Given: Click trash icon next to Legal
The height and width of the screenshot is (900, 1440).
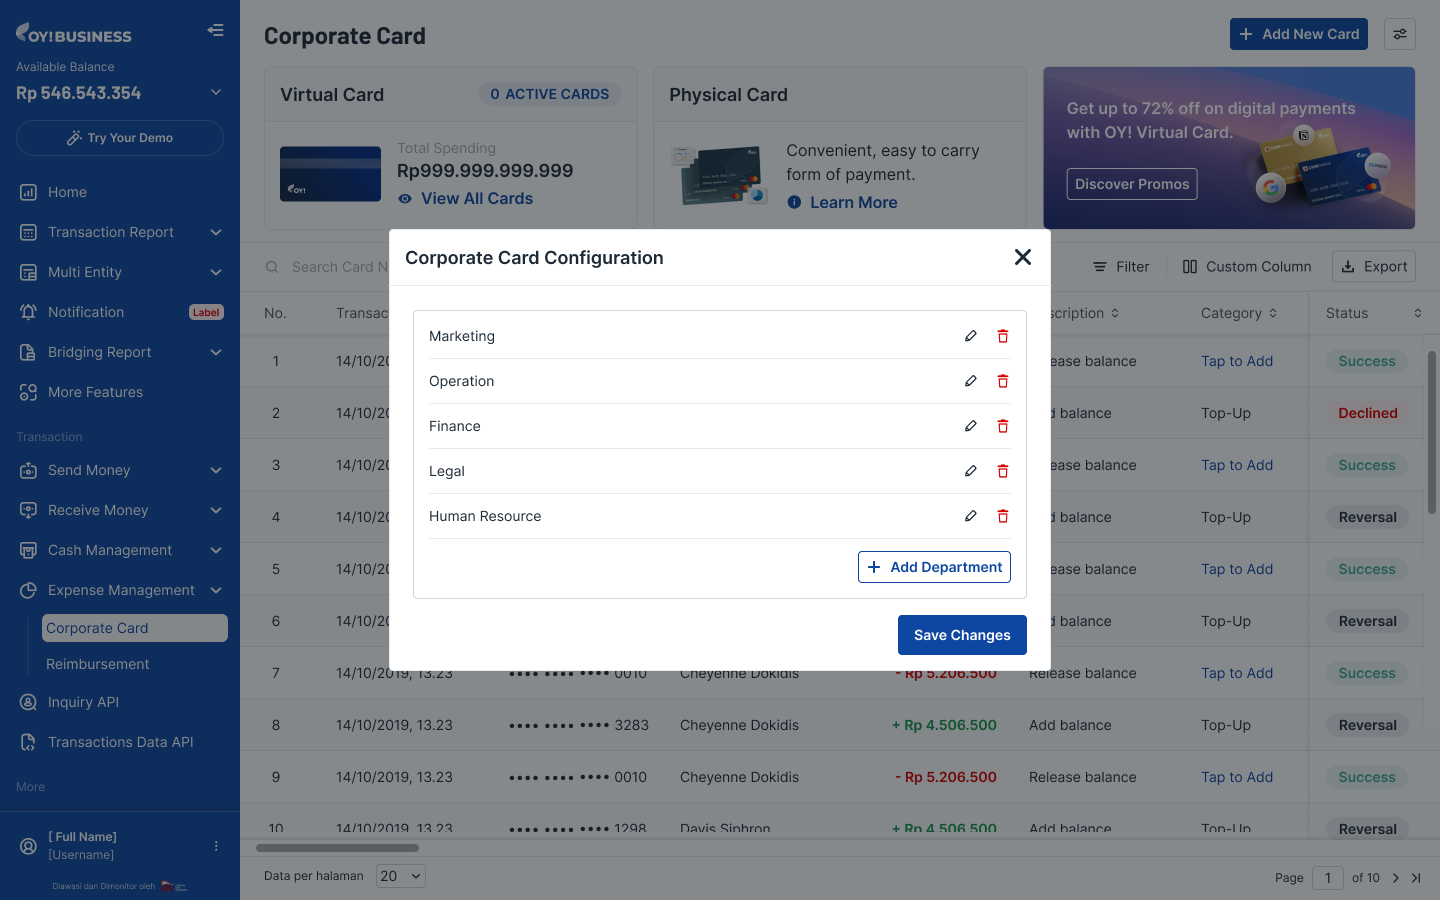Looking at the screenshot, I should [x=1002, y=471].
